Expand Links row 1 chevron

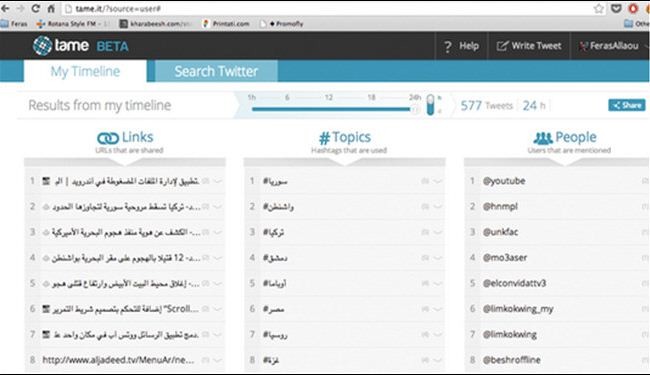tap(218, 181)
